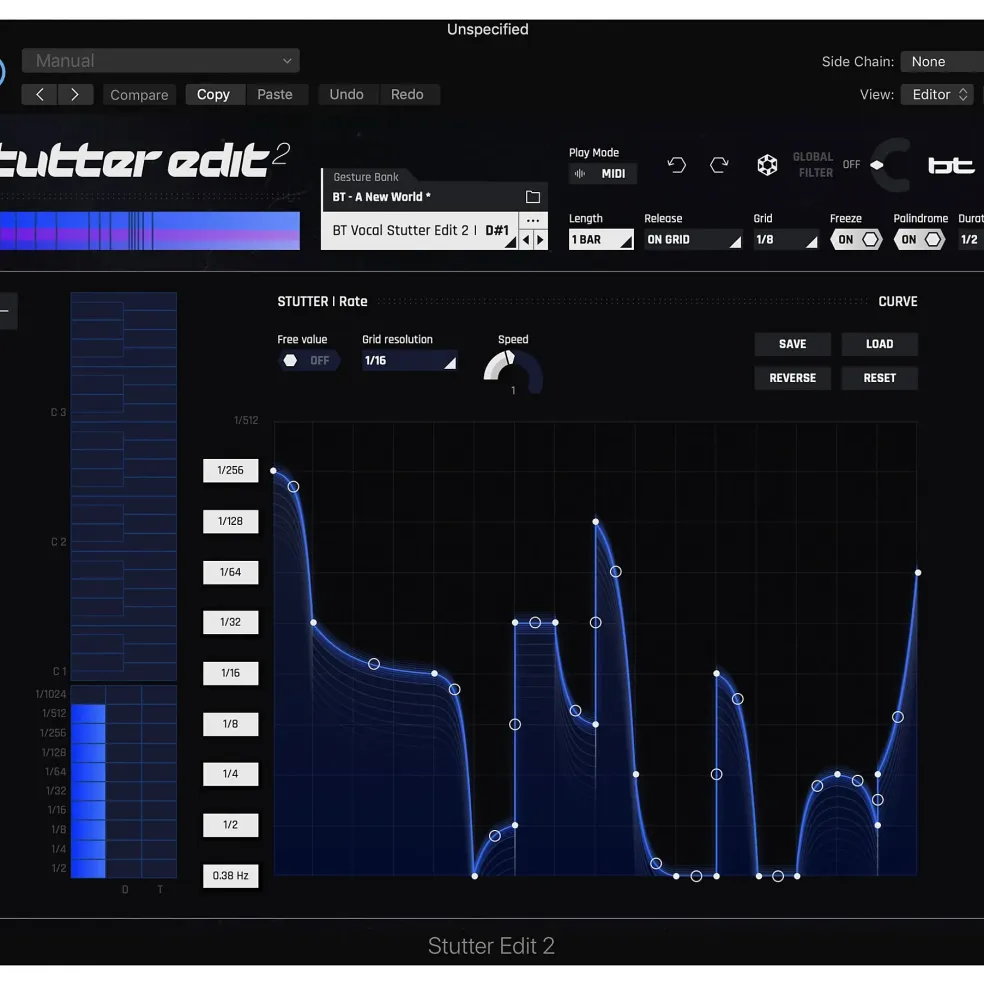
Task: Click the first curve point at 1/256
Action: click(273, 471)
